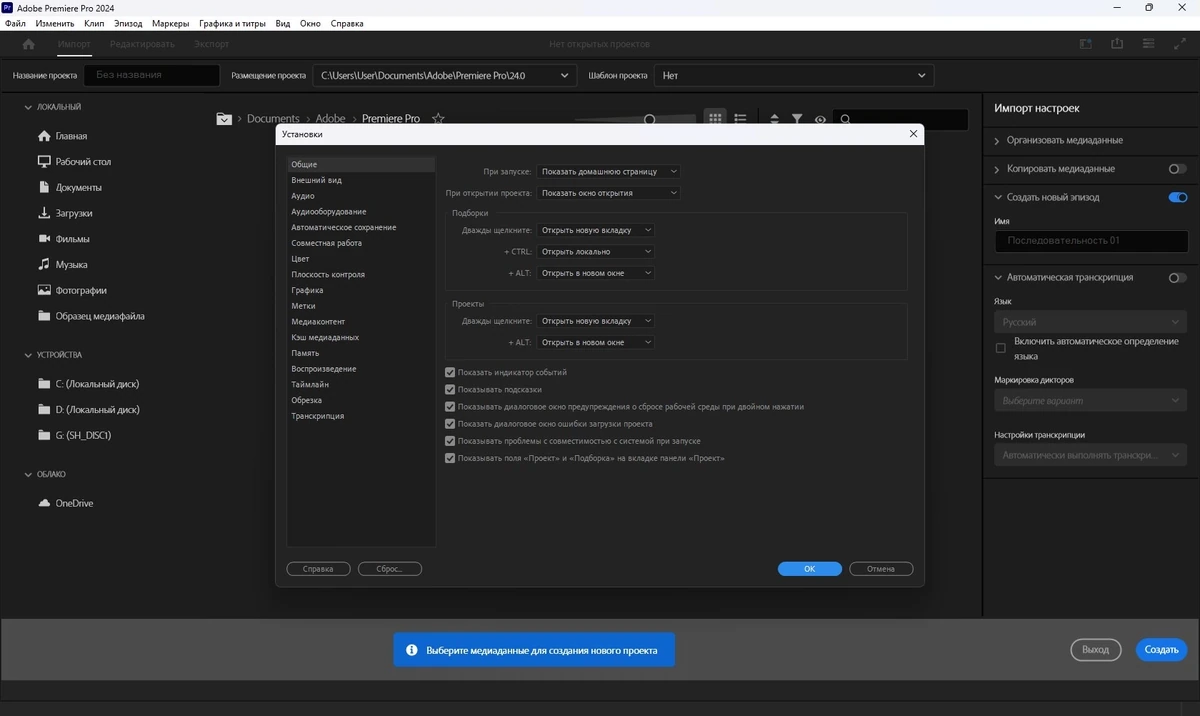This screenshot has width=1200, height=716.
Task: Open Подборки + ALT dropdown
Action: pos(596,273)
